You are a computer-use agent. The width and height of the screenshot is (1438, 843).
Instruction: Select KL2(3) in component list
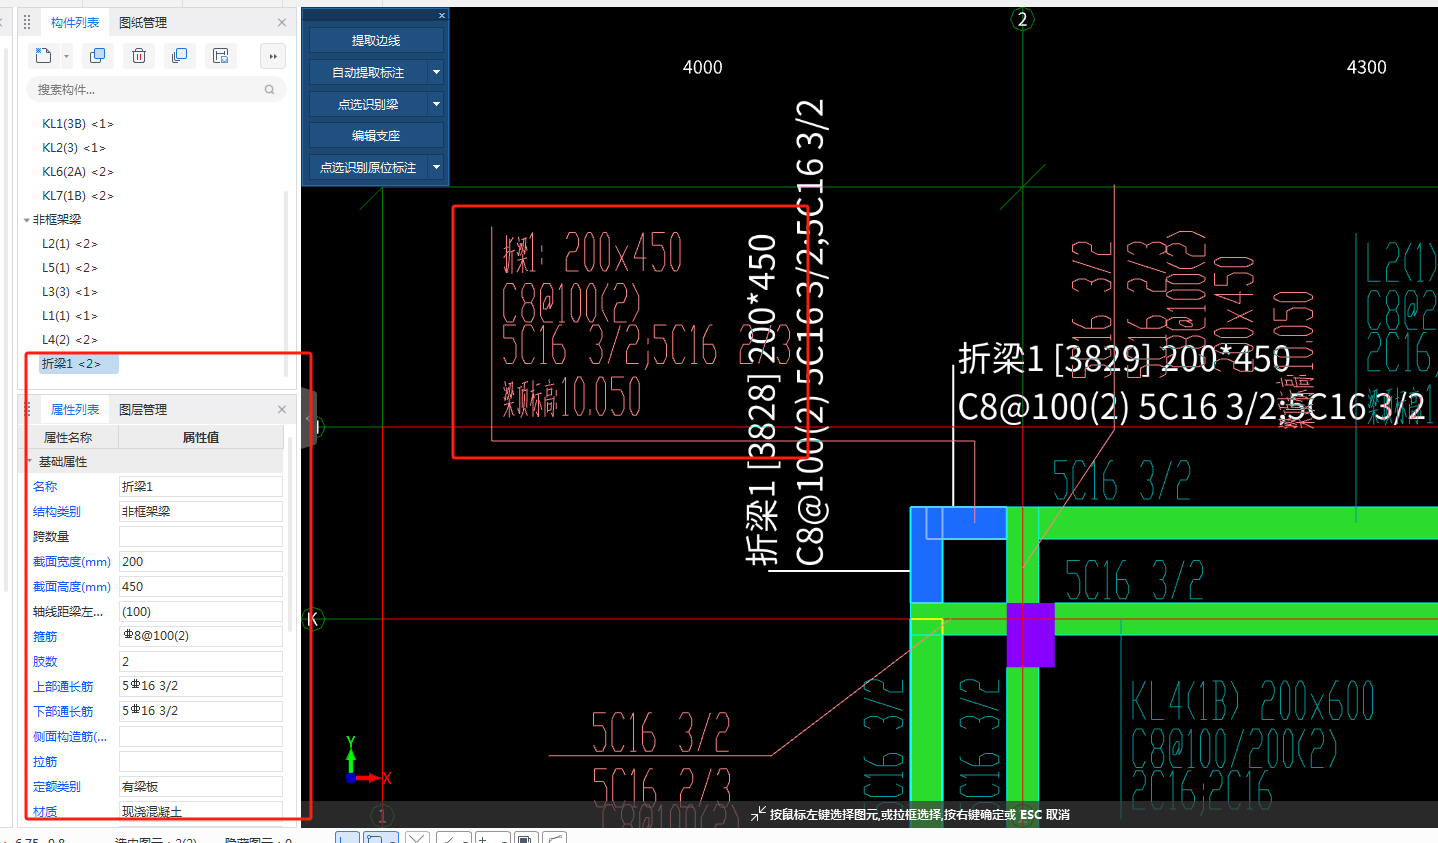[74, 148]
